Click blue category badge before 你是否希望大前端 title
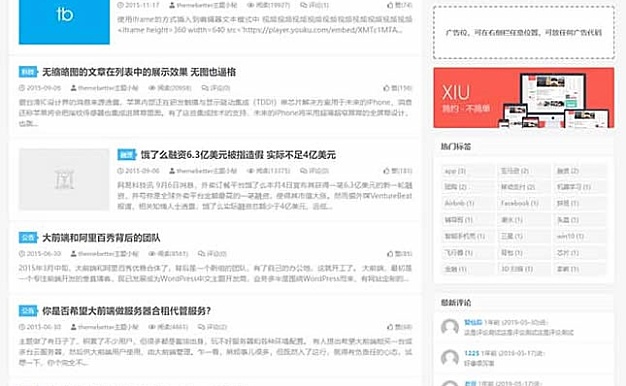Viewport: 626px width, 386px height. [28, 311]
